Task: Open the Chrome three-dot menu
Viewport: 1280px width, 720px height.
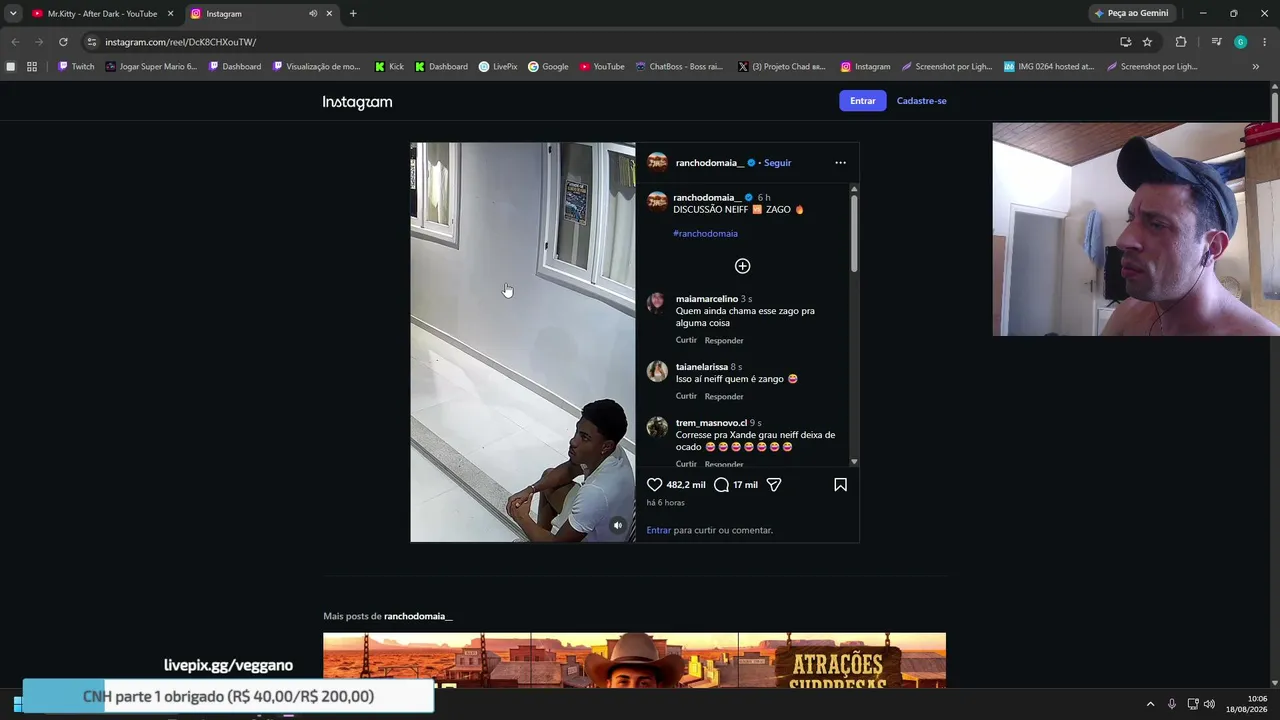Action: 1265,42
